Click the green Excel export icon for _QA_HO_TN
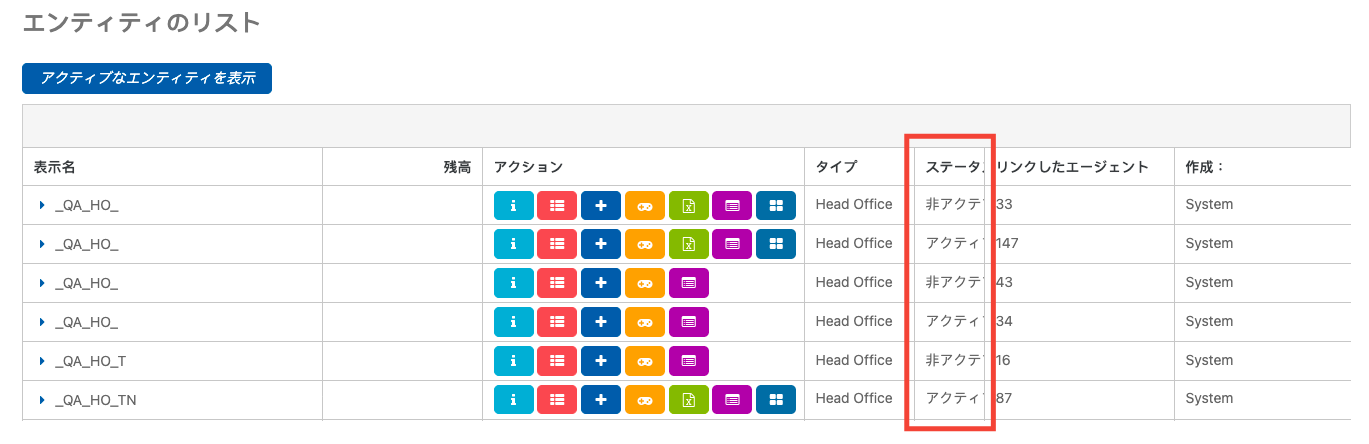The width and height of the screenshot is (1369, 444). [688, 400]
